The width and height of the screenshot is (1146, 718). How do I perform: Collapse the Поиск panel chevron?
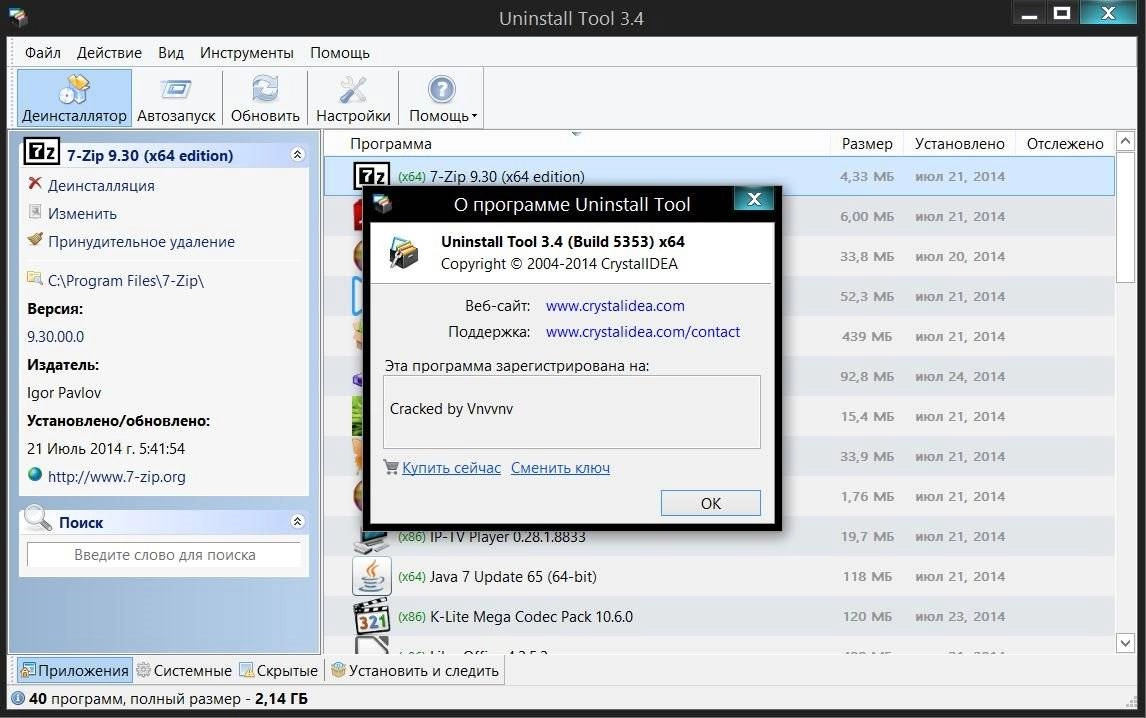297,521
